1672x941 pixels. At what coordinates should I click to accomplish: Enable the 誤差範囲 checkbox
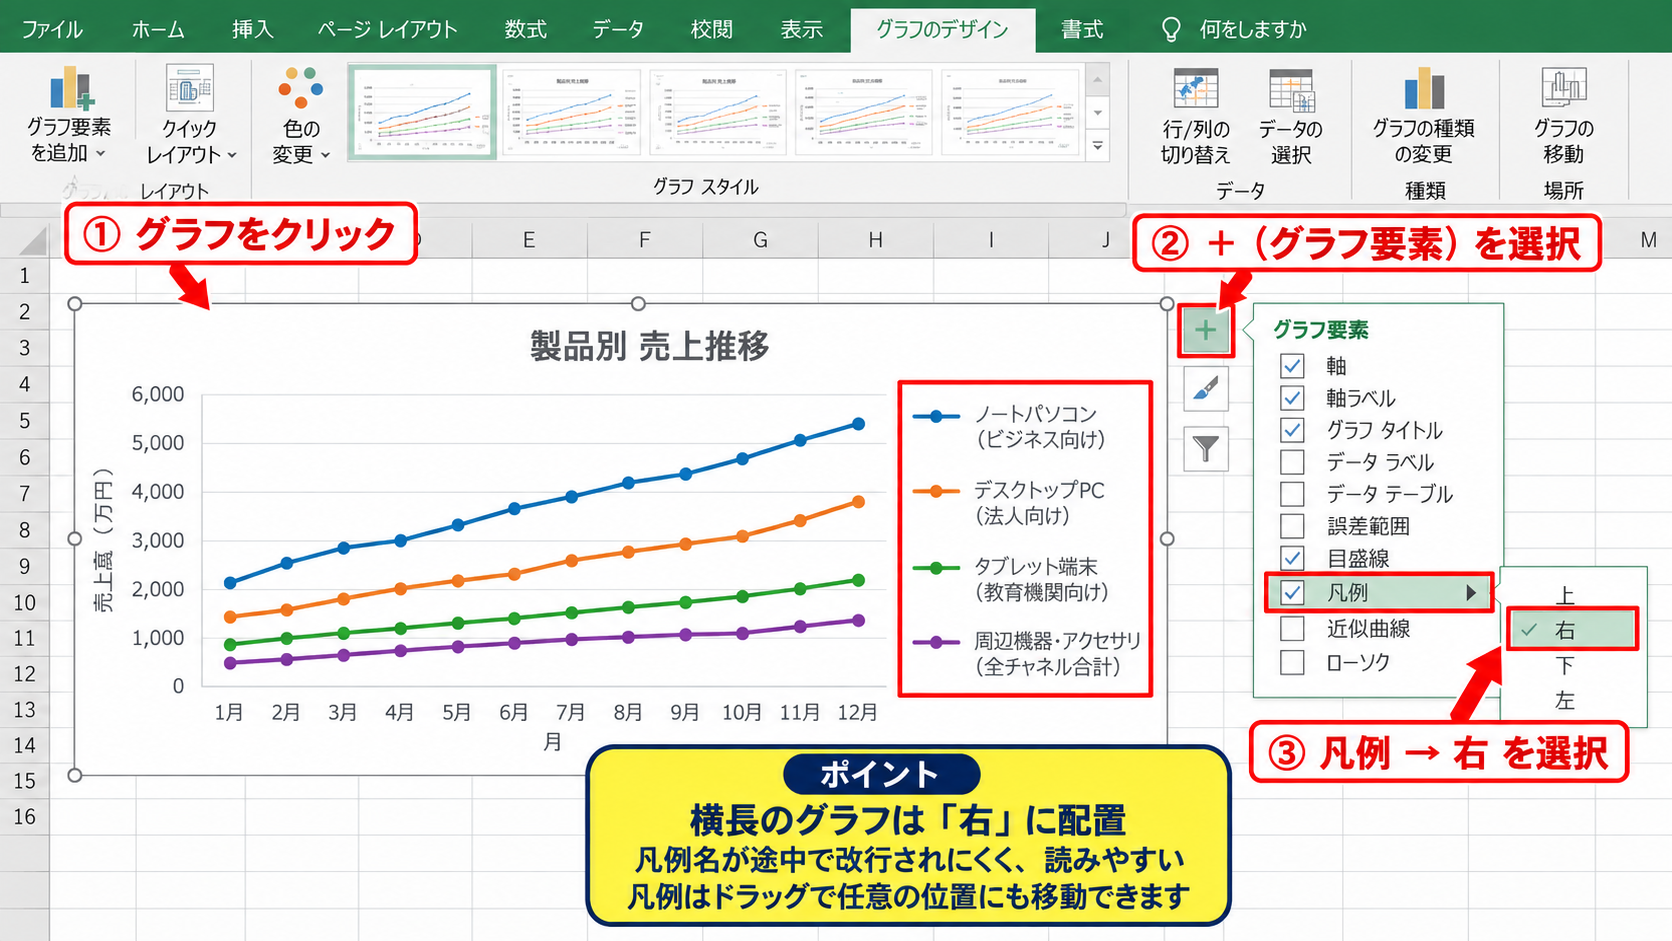pos(1292,526)
